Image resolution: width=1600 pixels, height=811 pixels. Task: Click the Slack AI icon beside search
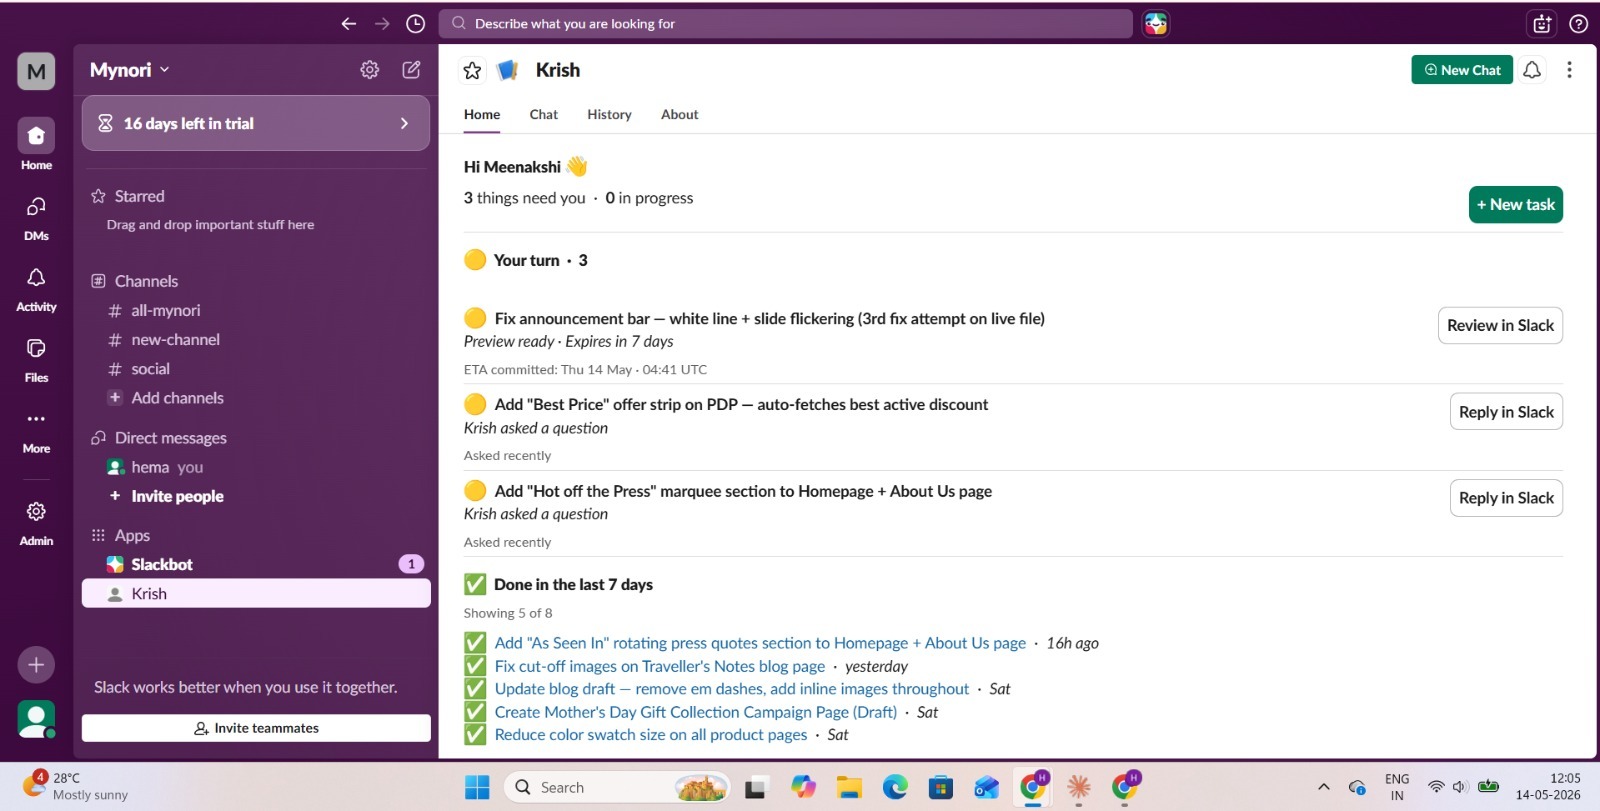[x=1156, y=24]
